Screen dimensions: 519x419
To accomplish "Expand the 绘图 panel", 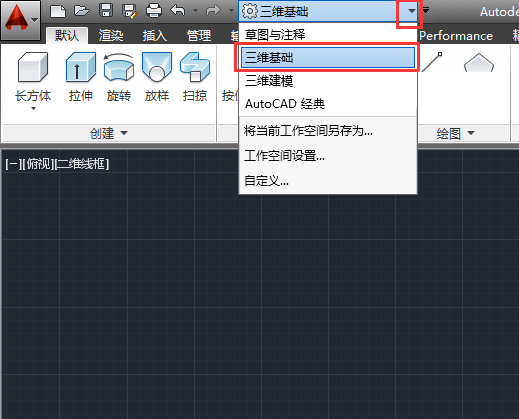I will click(x=456, y=133).
